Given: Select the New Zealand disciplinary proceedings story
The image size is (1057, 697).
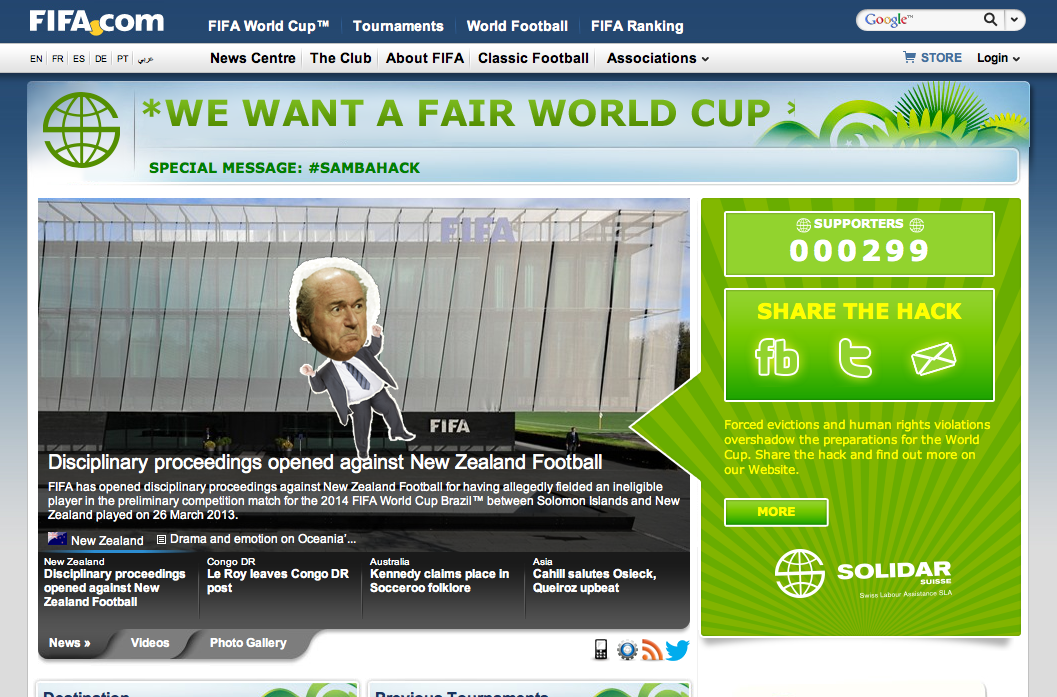Looking at the screenshot, I should (116, 582).
